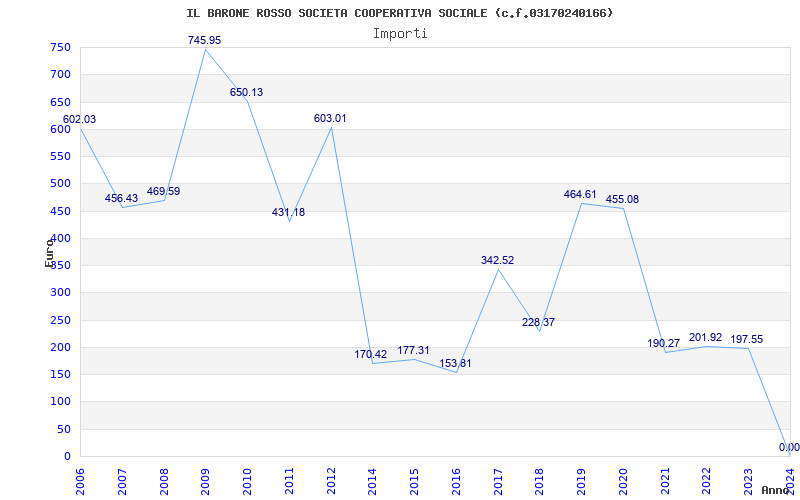
Task: Click the 2016 year axis label
Action: [456, 482]
